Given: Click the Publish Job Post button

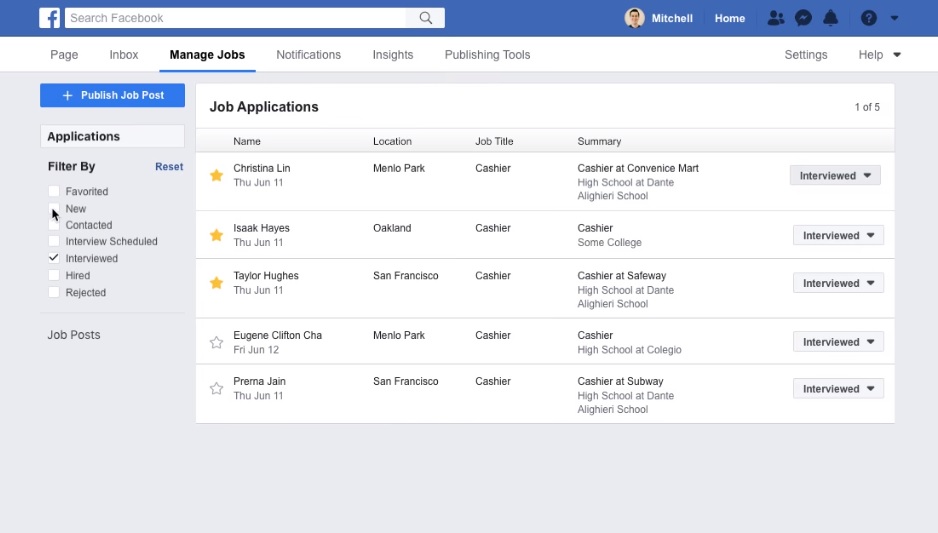Looking at the screenshot, I should pyautogui.click(x=112, y=96).
